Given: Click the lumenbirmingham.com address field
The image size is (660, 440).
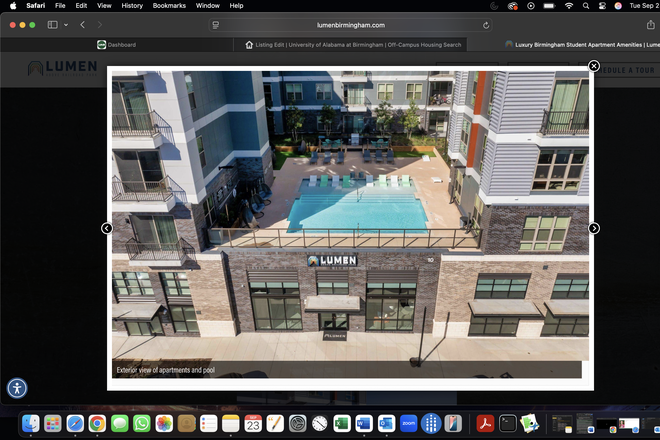Looking at the screenshot, I should click(x=351, y=25).
